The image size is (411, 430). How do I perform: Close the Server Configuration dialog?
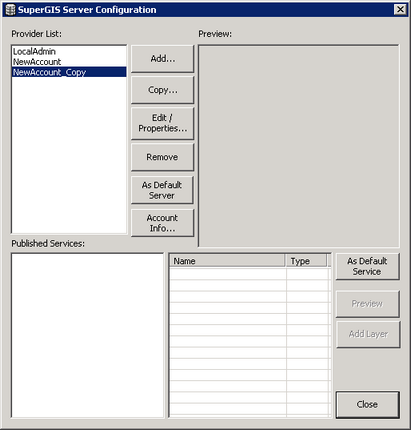(x=367, y=404)
